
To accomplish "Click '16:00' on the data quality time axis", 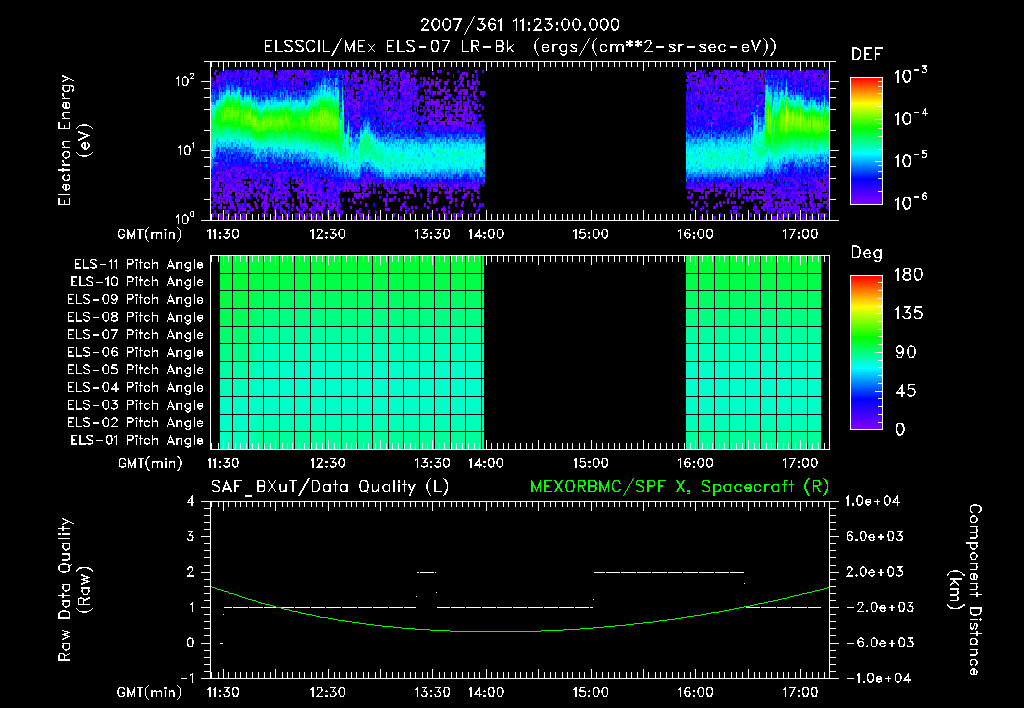I will pyautogui.click(x=695, y=692).
